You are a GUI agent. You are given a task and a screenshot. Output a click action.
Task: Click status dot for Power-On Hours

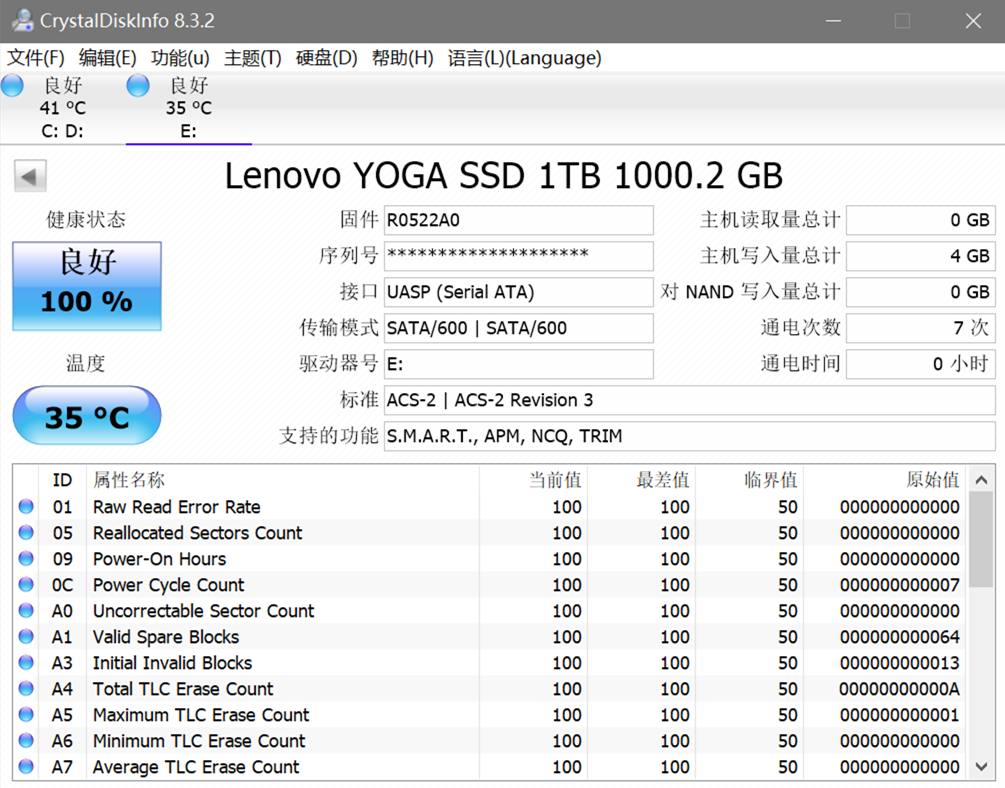click(x=26, y=558)
